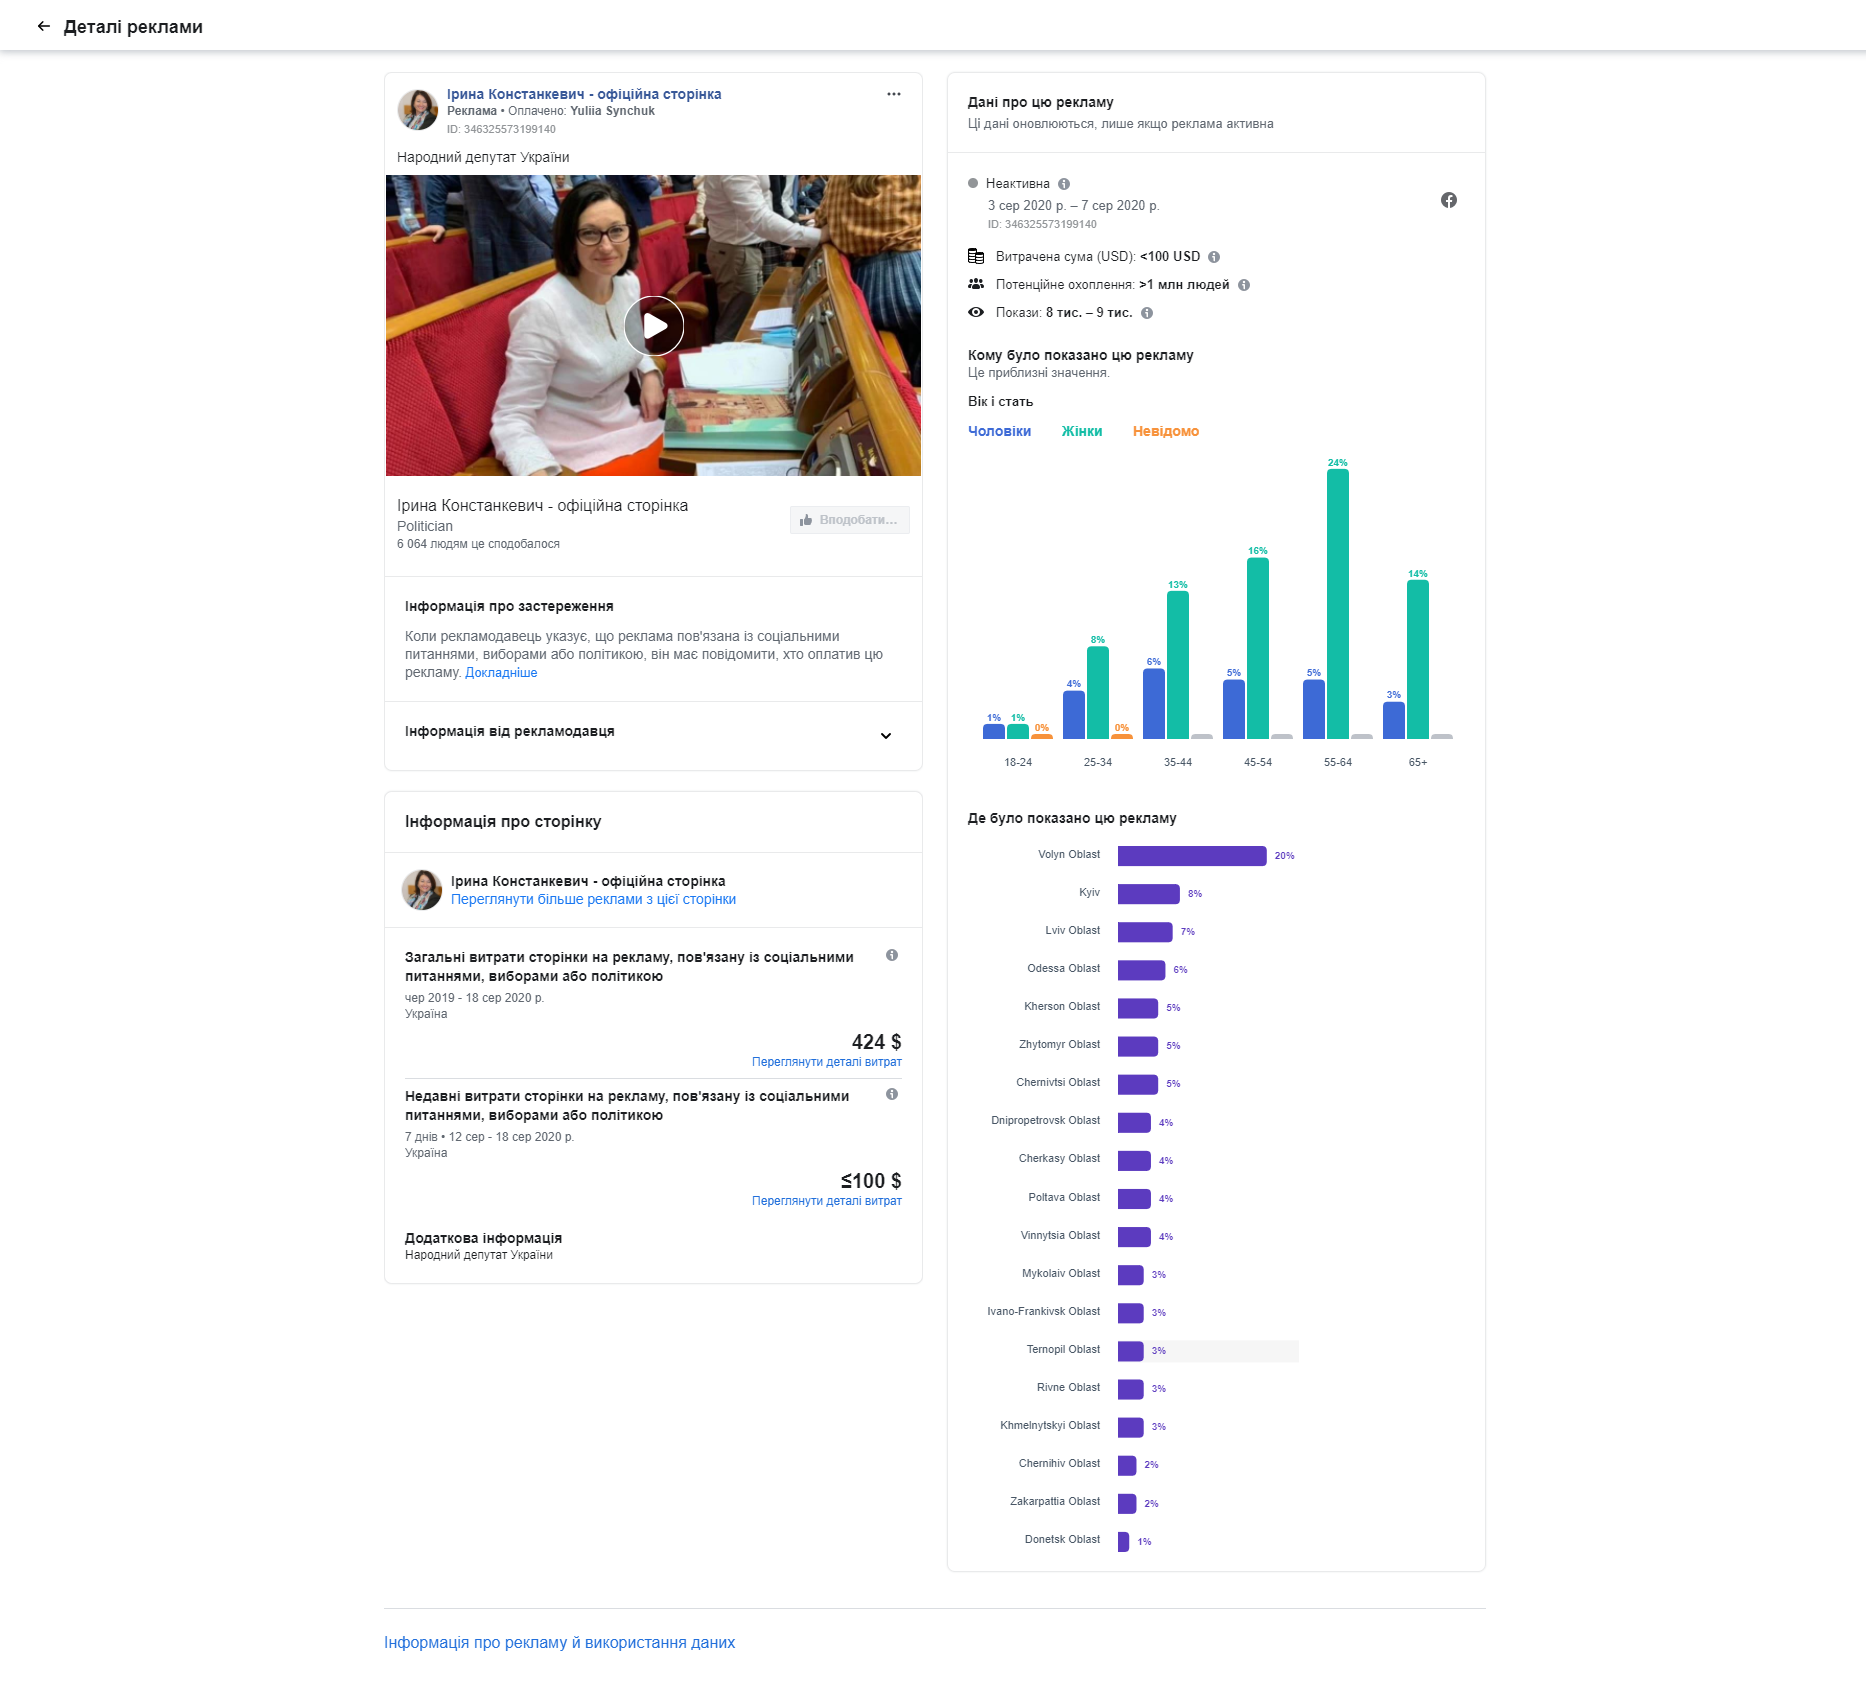The height and width of the screenshot is (1692, 1866).
Task: Click info icon beside Покази
Action: pyautogui.click(x=1147, y=313)
